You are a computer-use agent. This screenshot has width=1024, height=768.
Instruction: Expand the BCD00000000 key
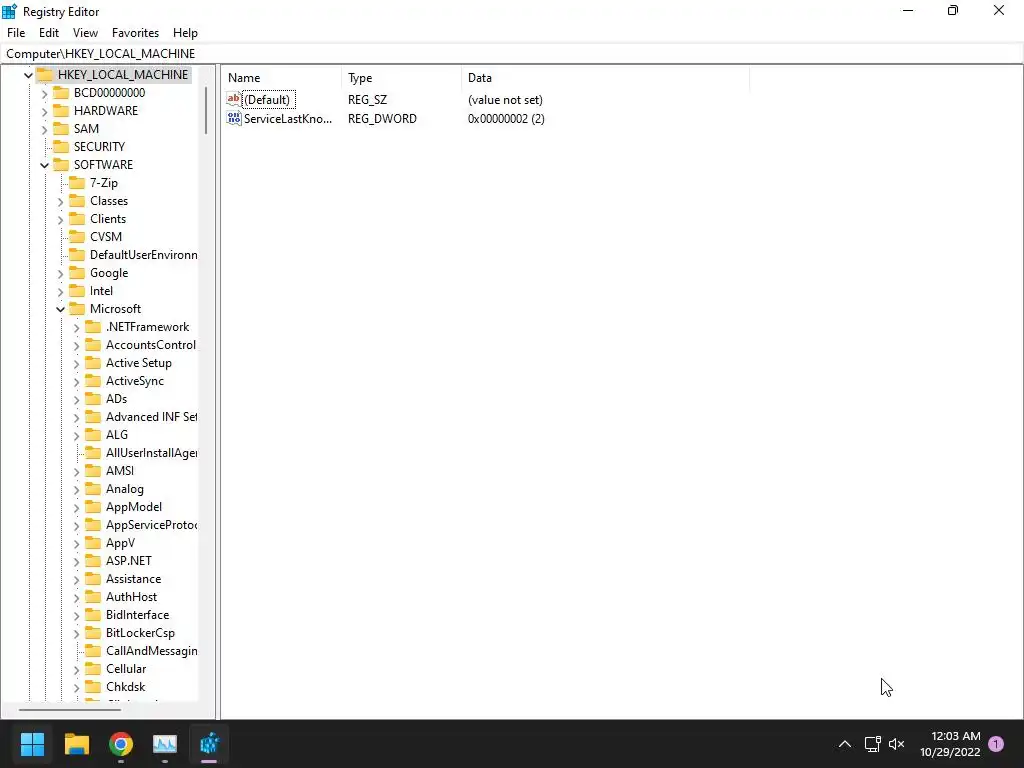coord(44,93)
